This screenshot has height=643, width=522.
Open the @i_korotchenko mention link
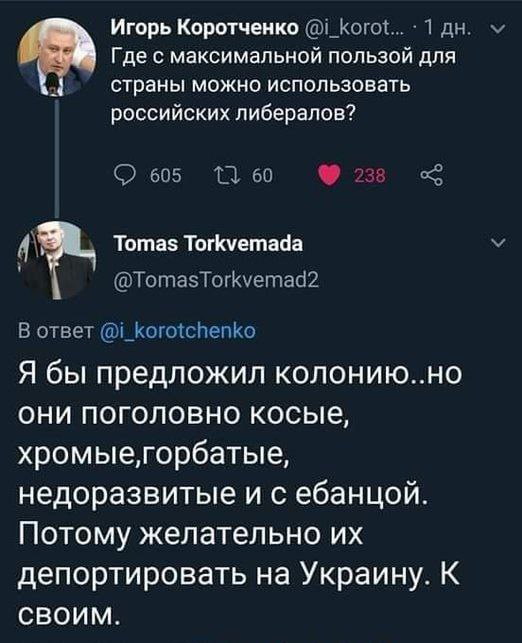pyautogui.click(x=178, y=331)
